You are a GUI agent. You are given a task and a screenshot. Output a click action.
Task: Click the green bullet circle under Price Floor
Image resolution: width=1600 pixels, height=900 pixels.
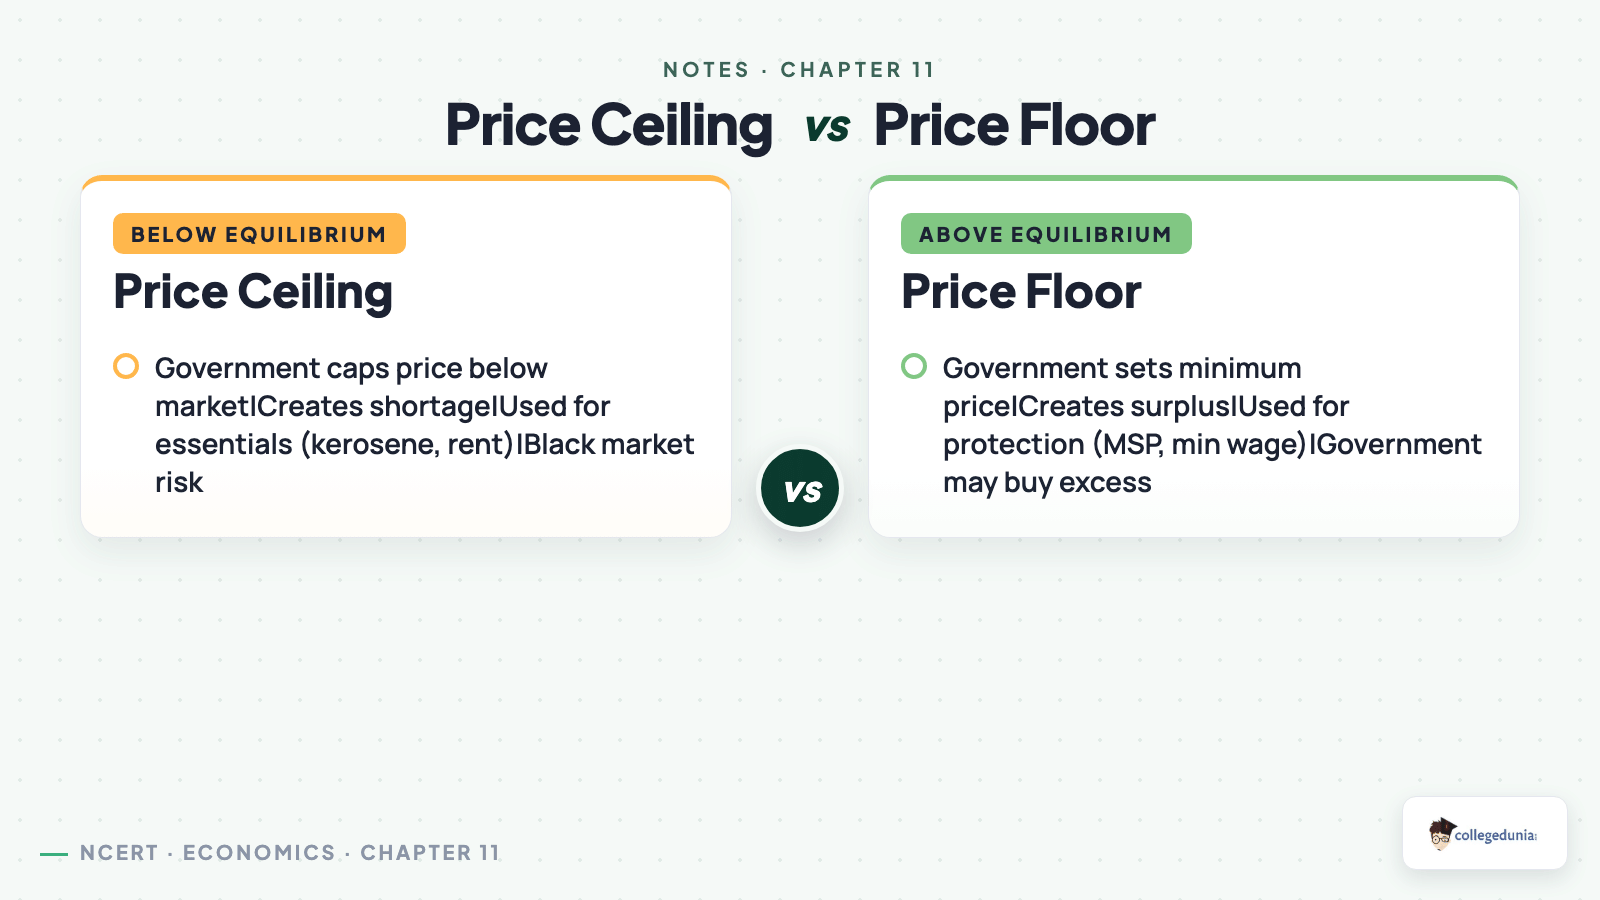(x=914, y=366)
